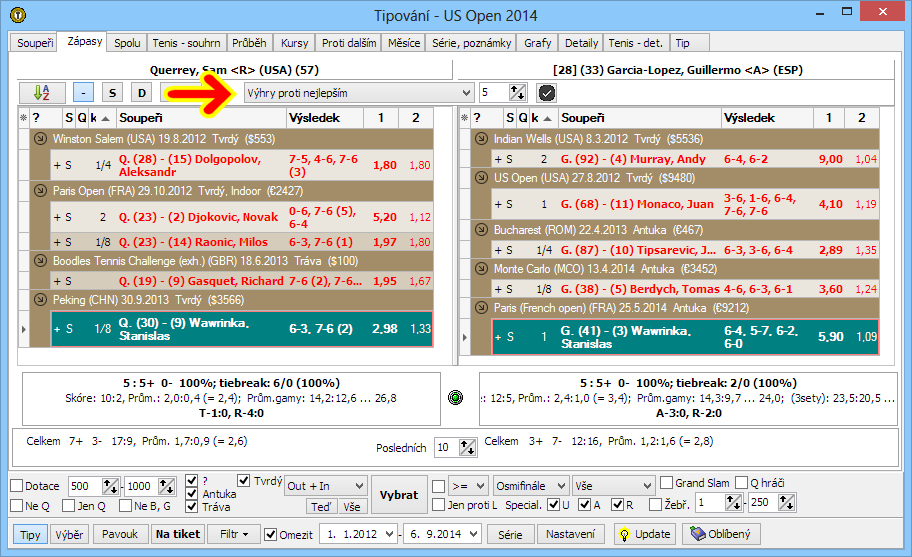Select the Murray, Andy match row
Image resolution: width=912 pixels, height=557 pixels.
pyautogui.click(x=685, y=159)
